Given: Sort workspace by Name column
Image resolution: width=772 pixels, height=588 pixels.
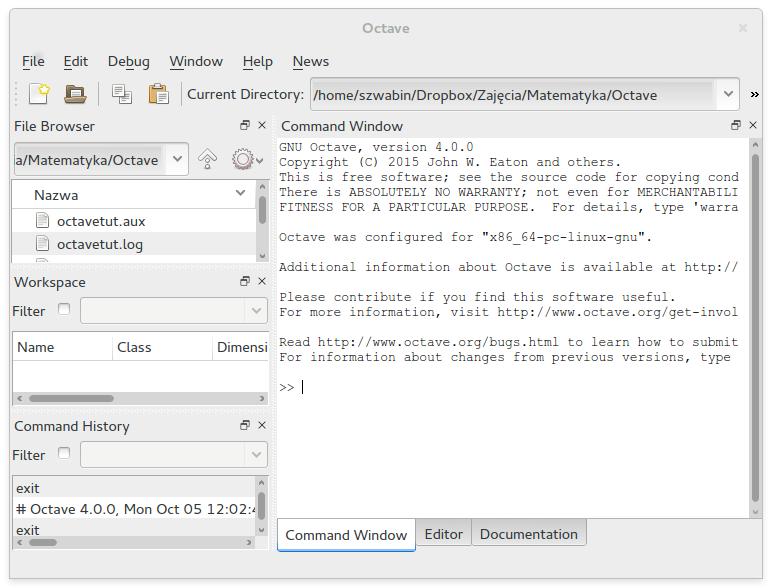Looking at the screenshot, I should (63, 347).
